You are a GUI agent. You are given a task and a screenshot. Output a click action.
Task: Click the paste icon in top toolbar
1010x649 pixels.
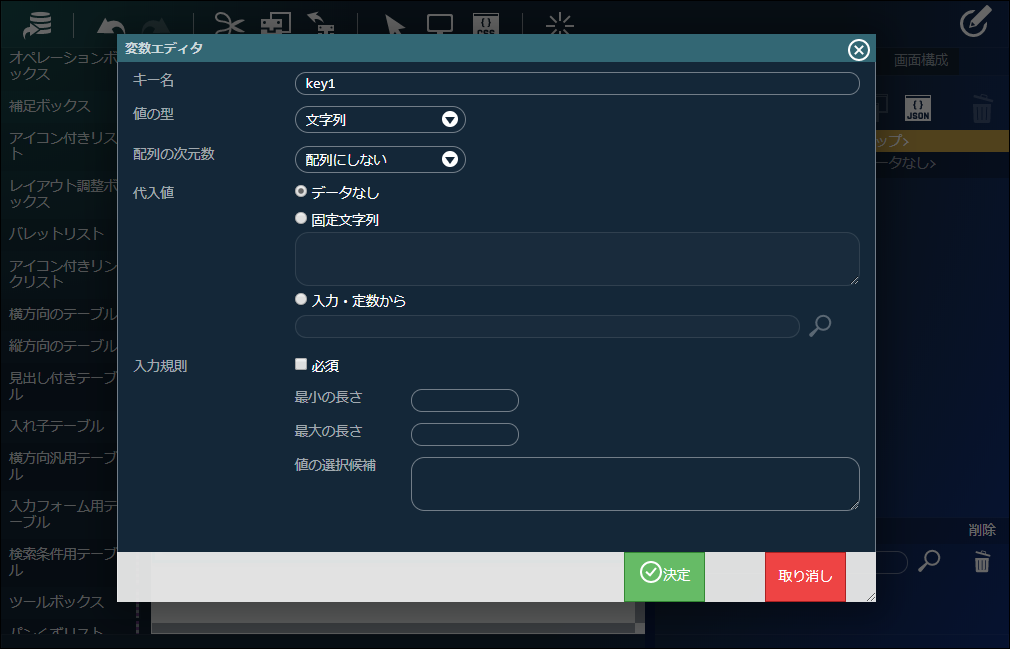pos(321,23)
